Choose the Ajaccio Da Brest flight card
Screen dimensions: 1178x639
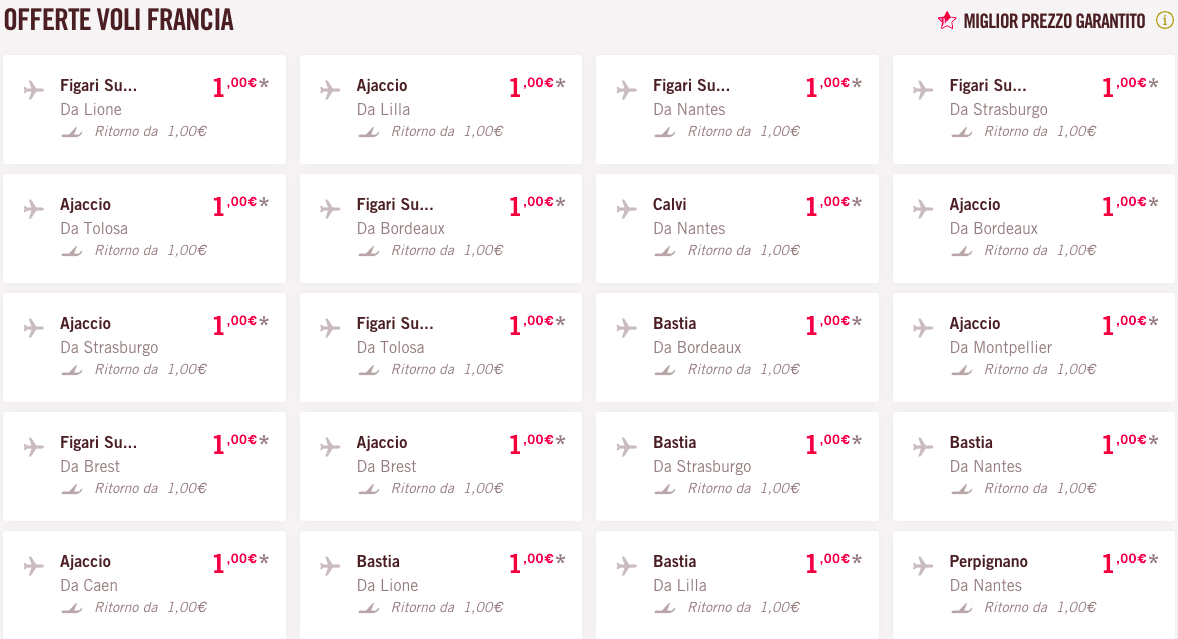[441, 466]
